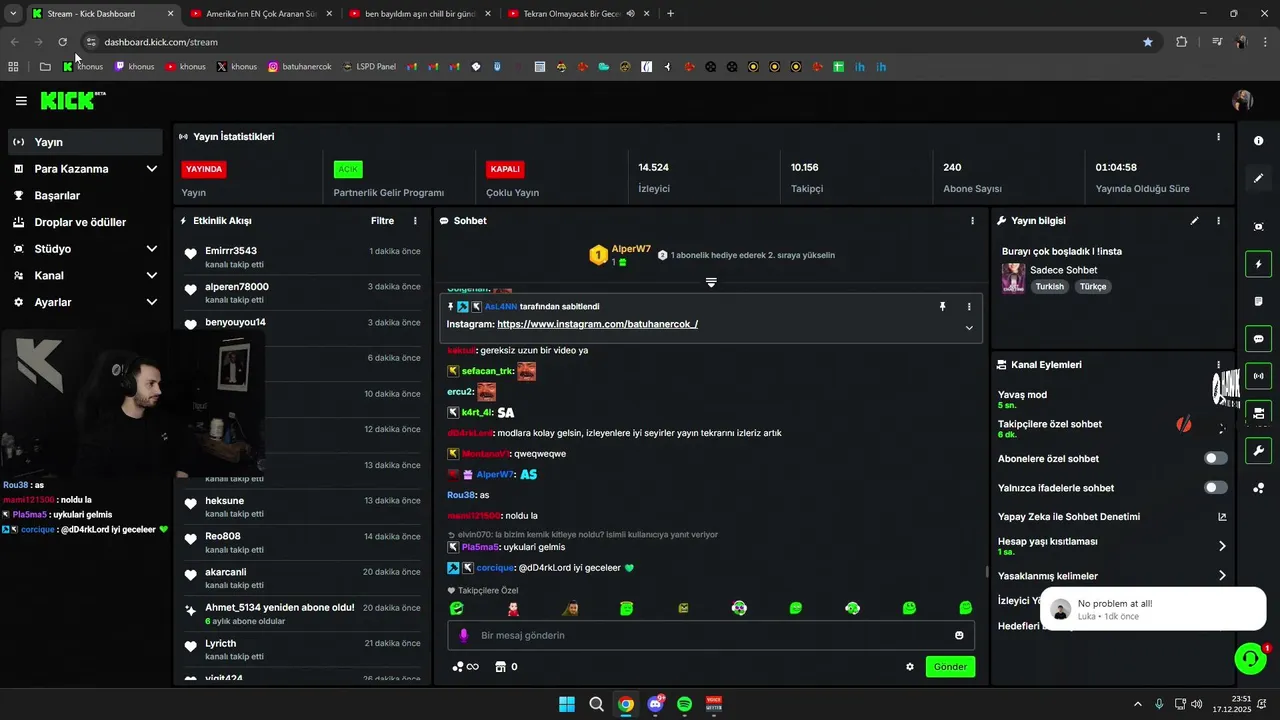Viewport: 1280px width, 720px height.
Task: Click the purple microphone icon in the chat input
Action: tap(463, 635)
